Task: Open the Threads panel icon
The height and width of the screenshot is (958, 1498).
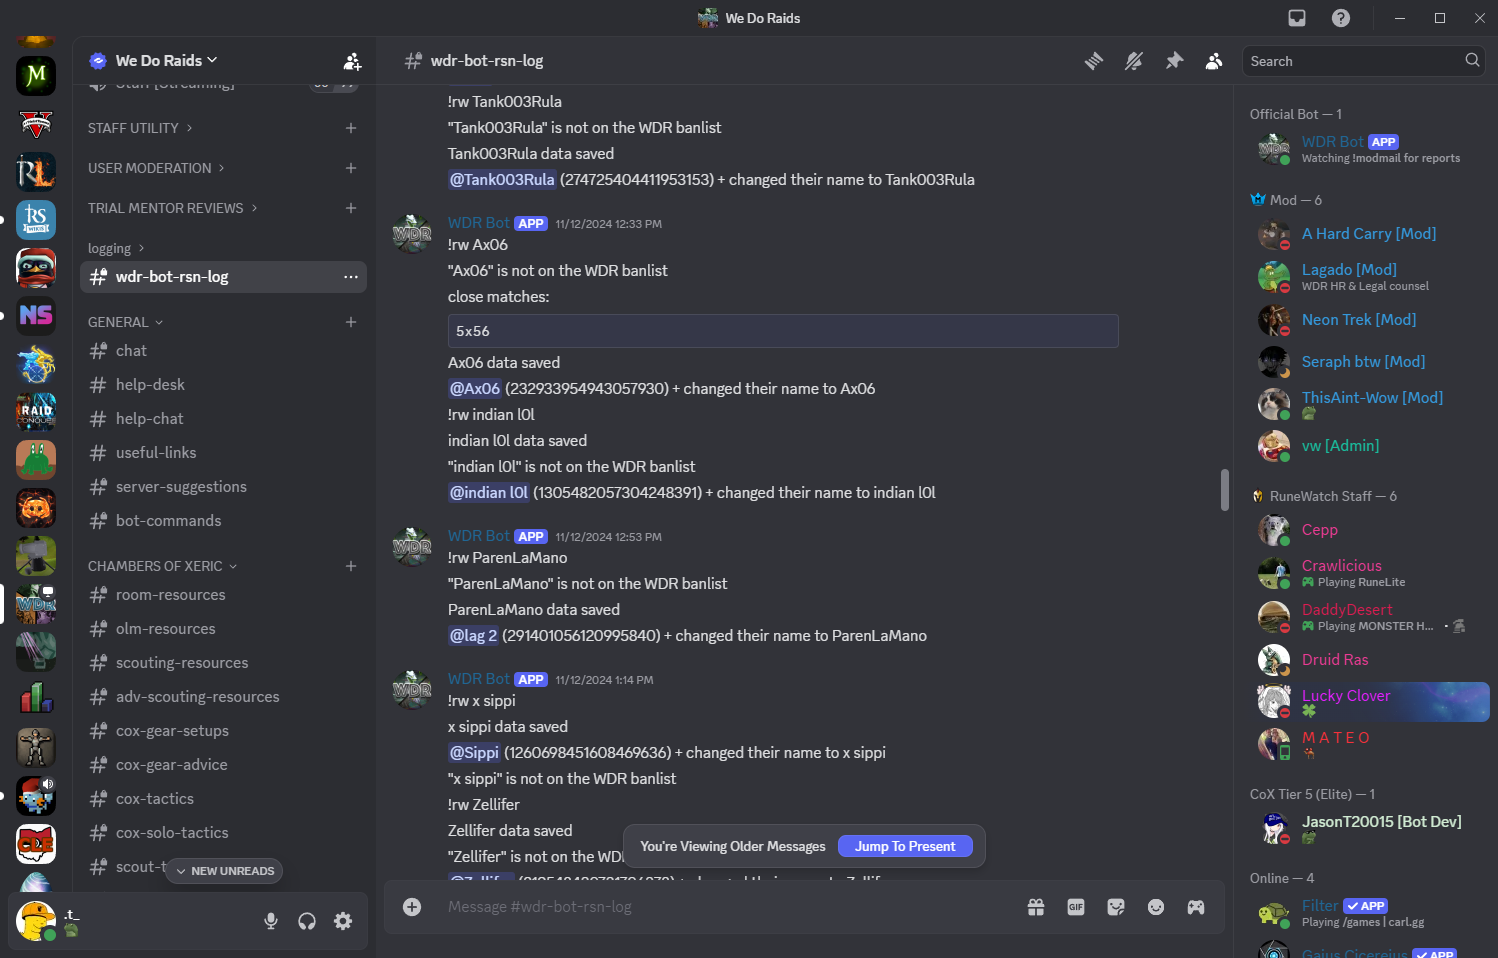Action: (x=1094, y=61)
